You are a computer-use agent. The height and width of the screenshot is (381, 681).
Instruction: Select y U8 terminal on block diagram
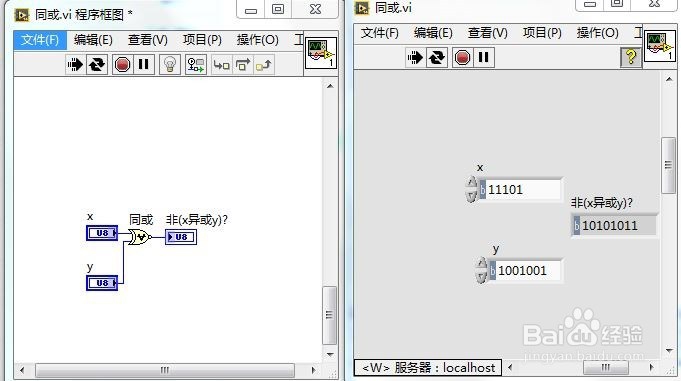102,283
